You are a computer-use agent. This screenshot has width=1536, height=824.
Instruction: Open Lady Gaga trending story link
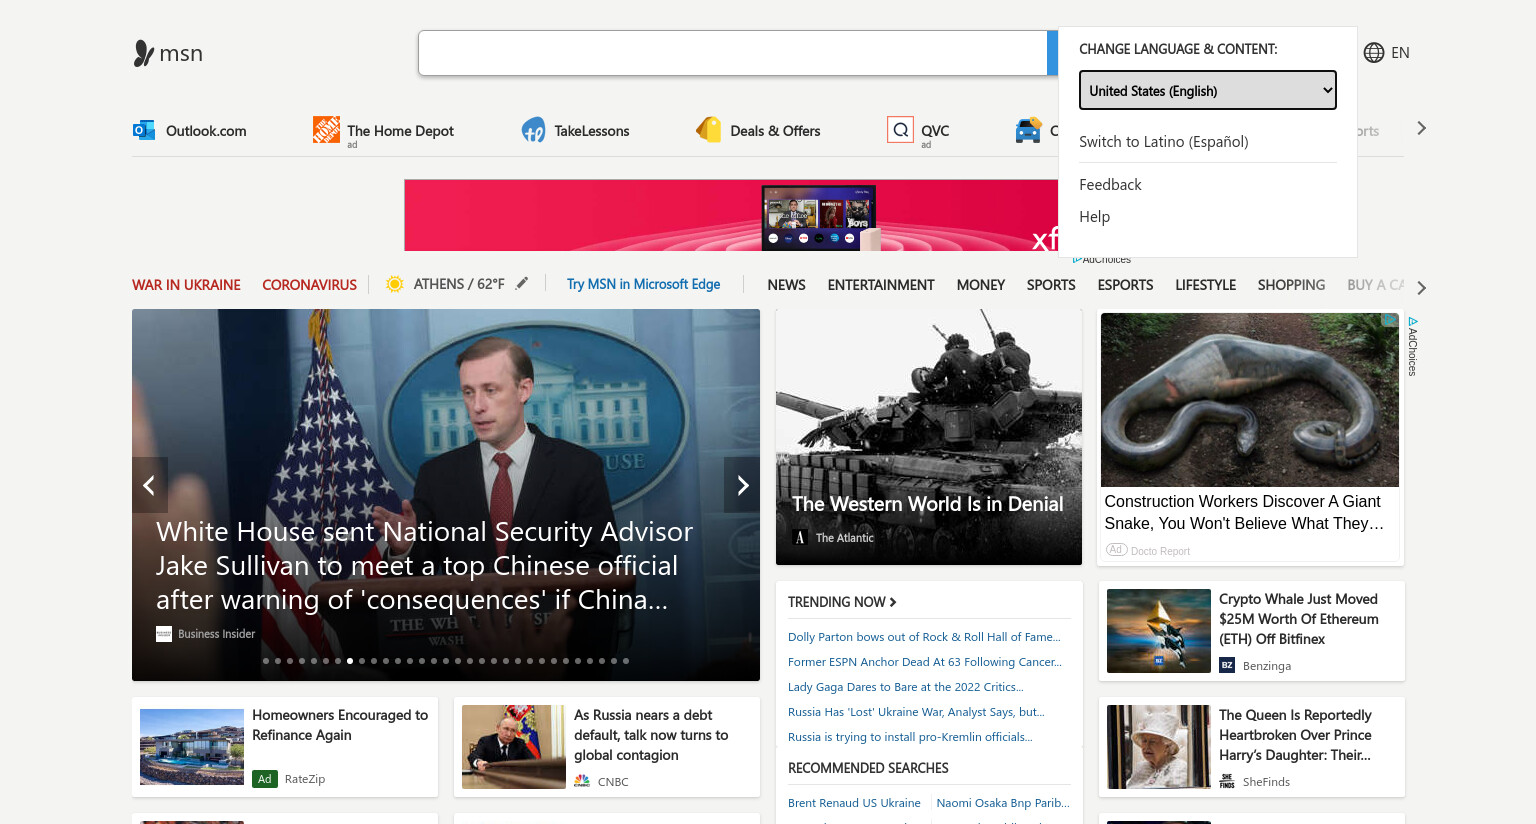(906, 687)
